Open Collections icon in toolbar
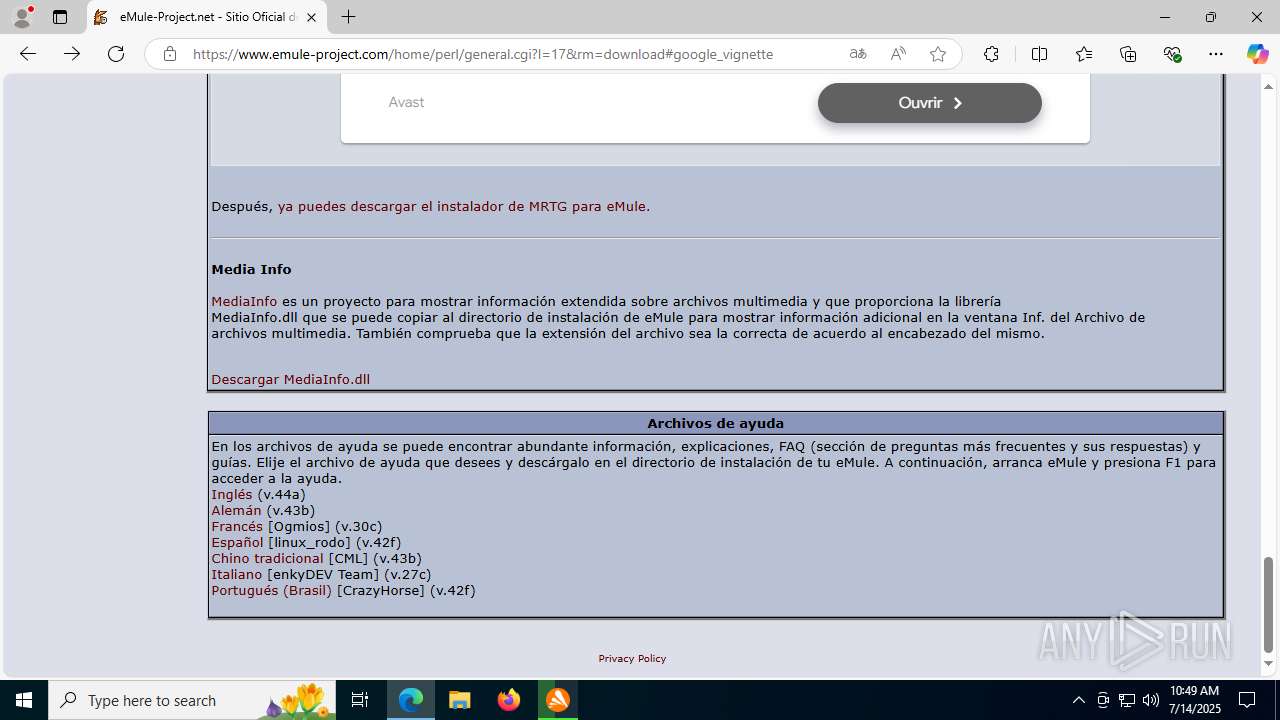Screen dimensions: 1280x720 1128,54
